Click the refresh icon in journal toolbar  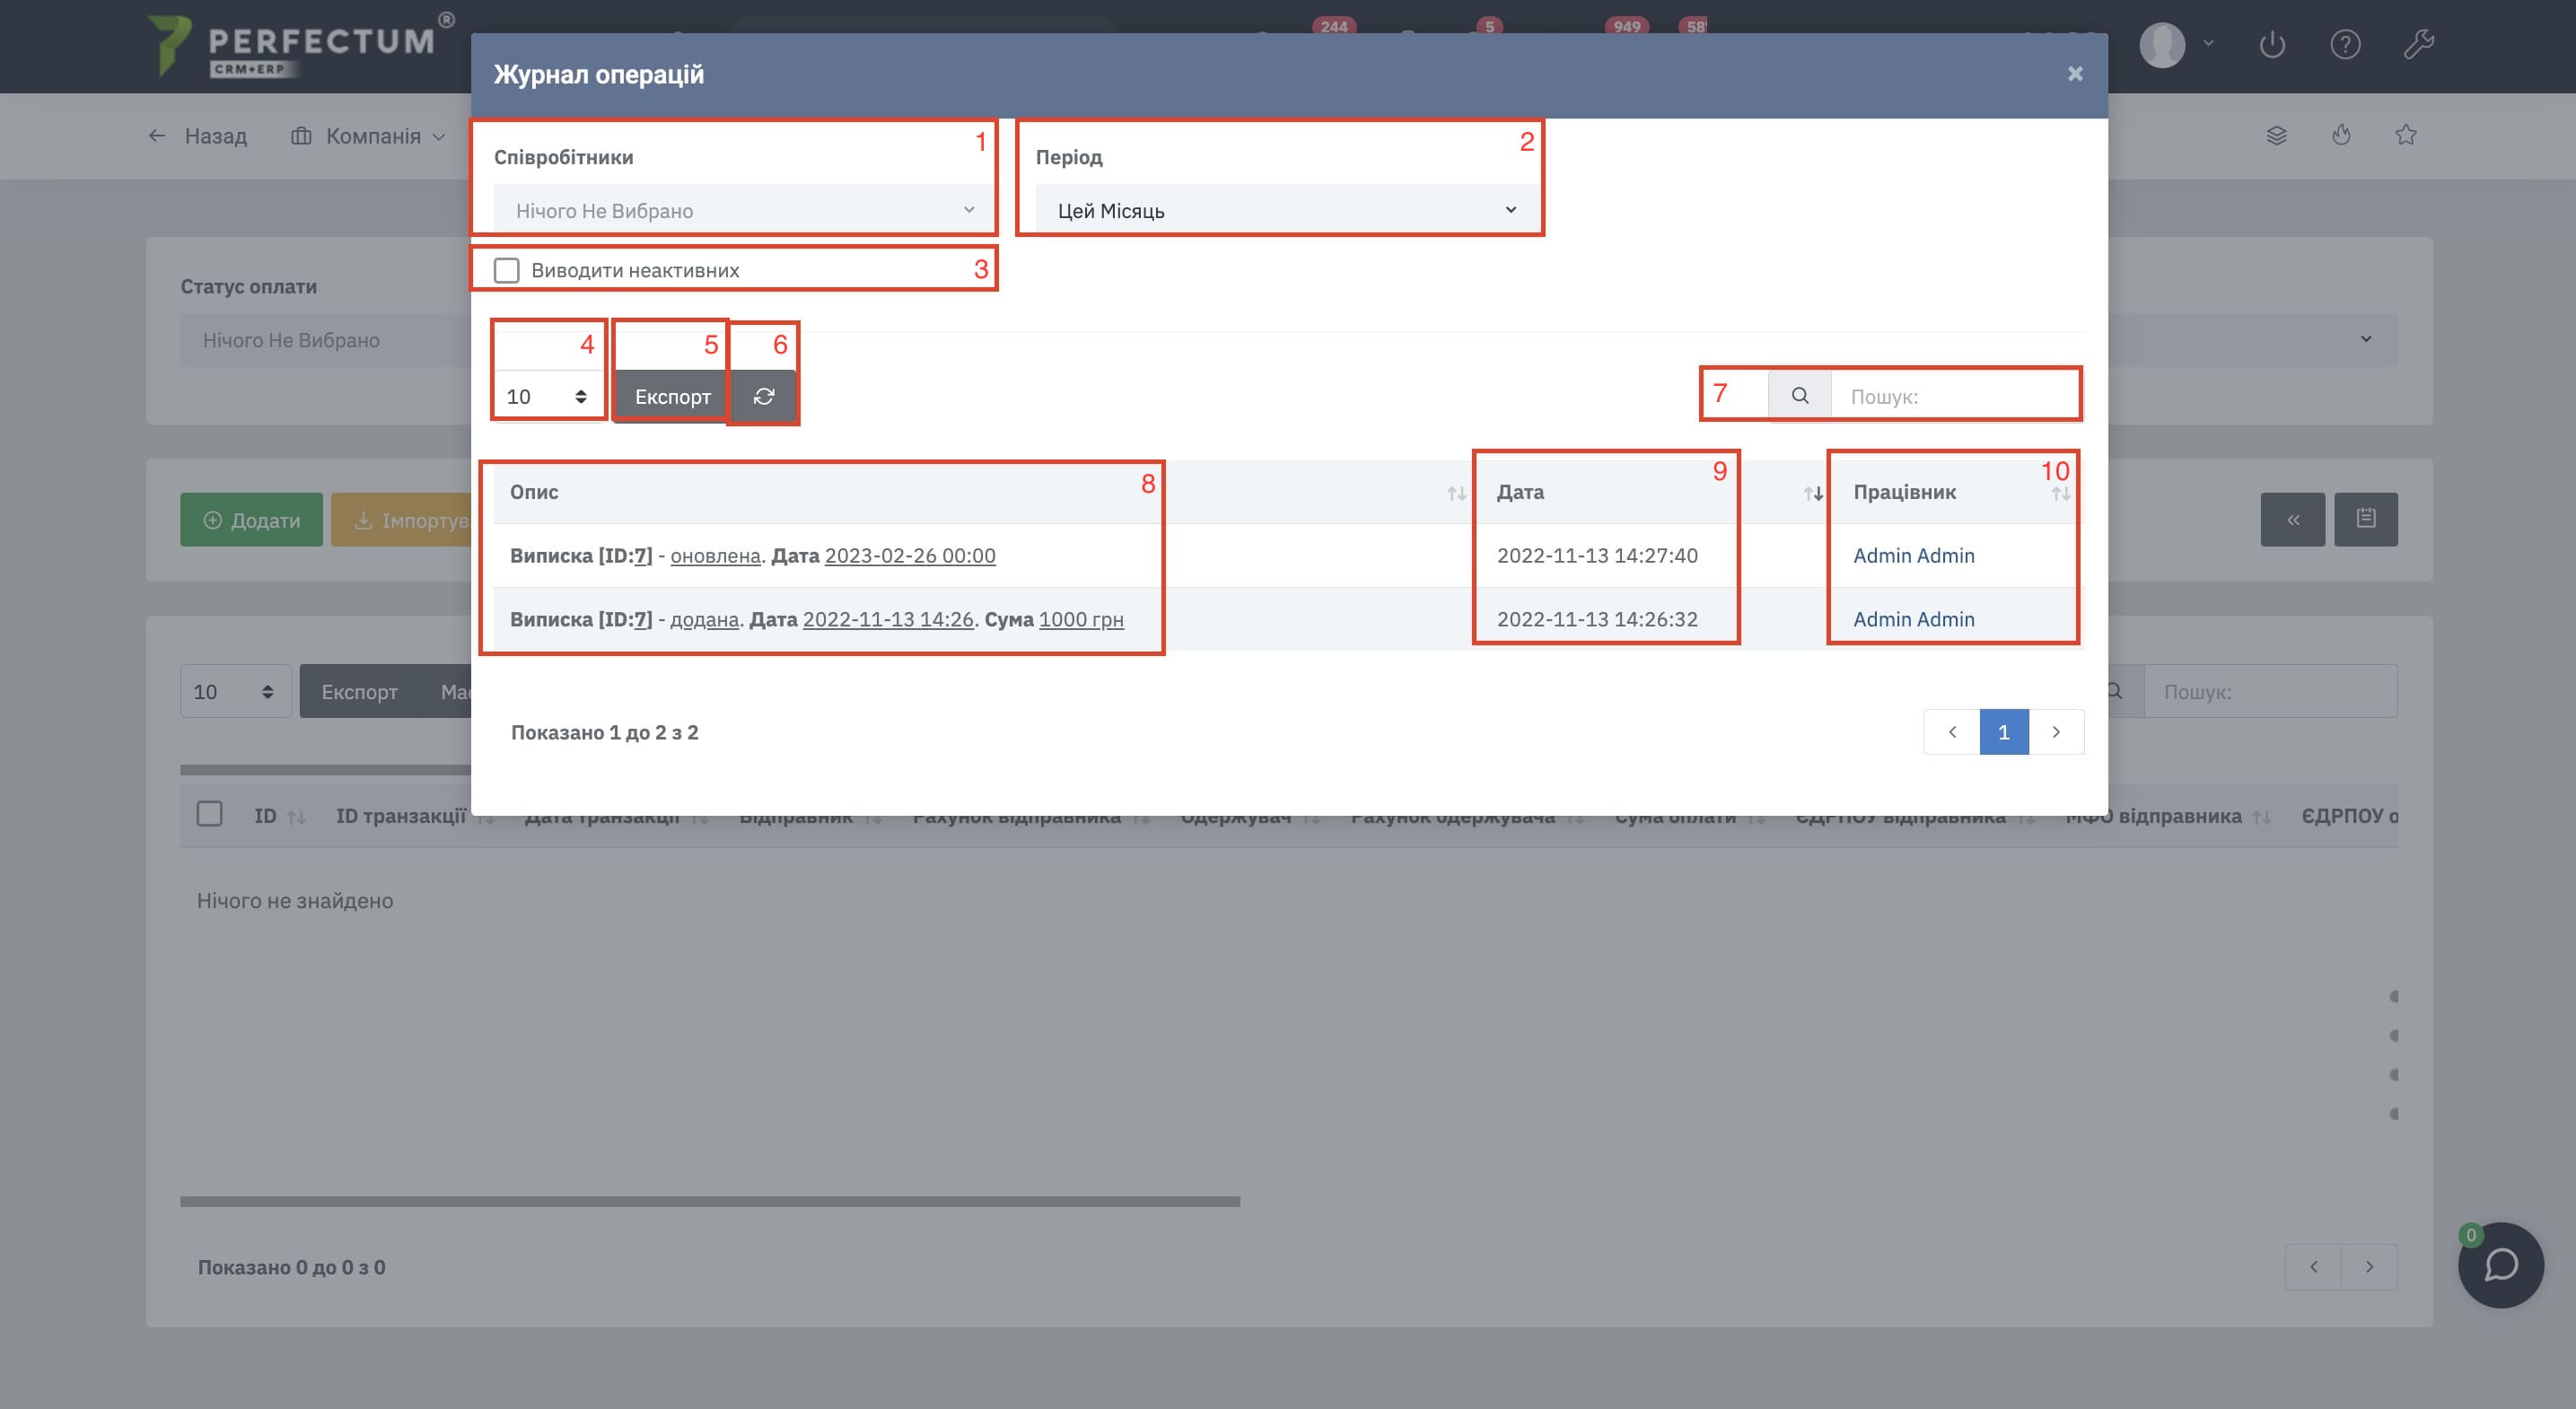coord(763,397)
